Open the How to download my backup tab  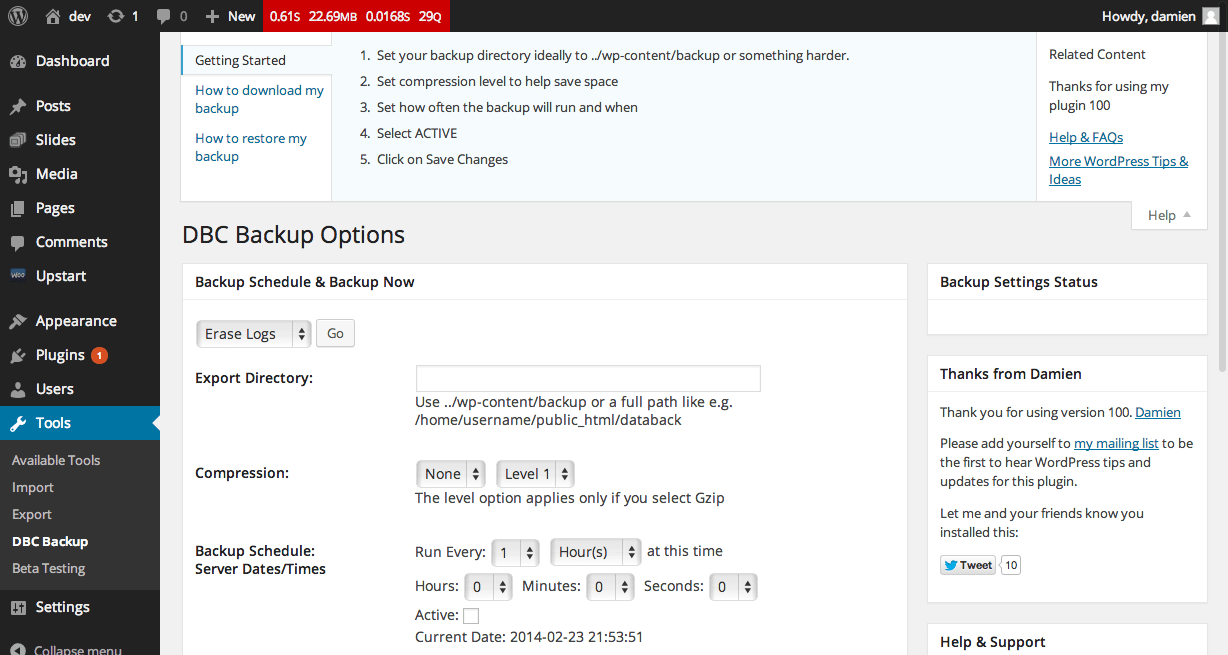point(259,99)
